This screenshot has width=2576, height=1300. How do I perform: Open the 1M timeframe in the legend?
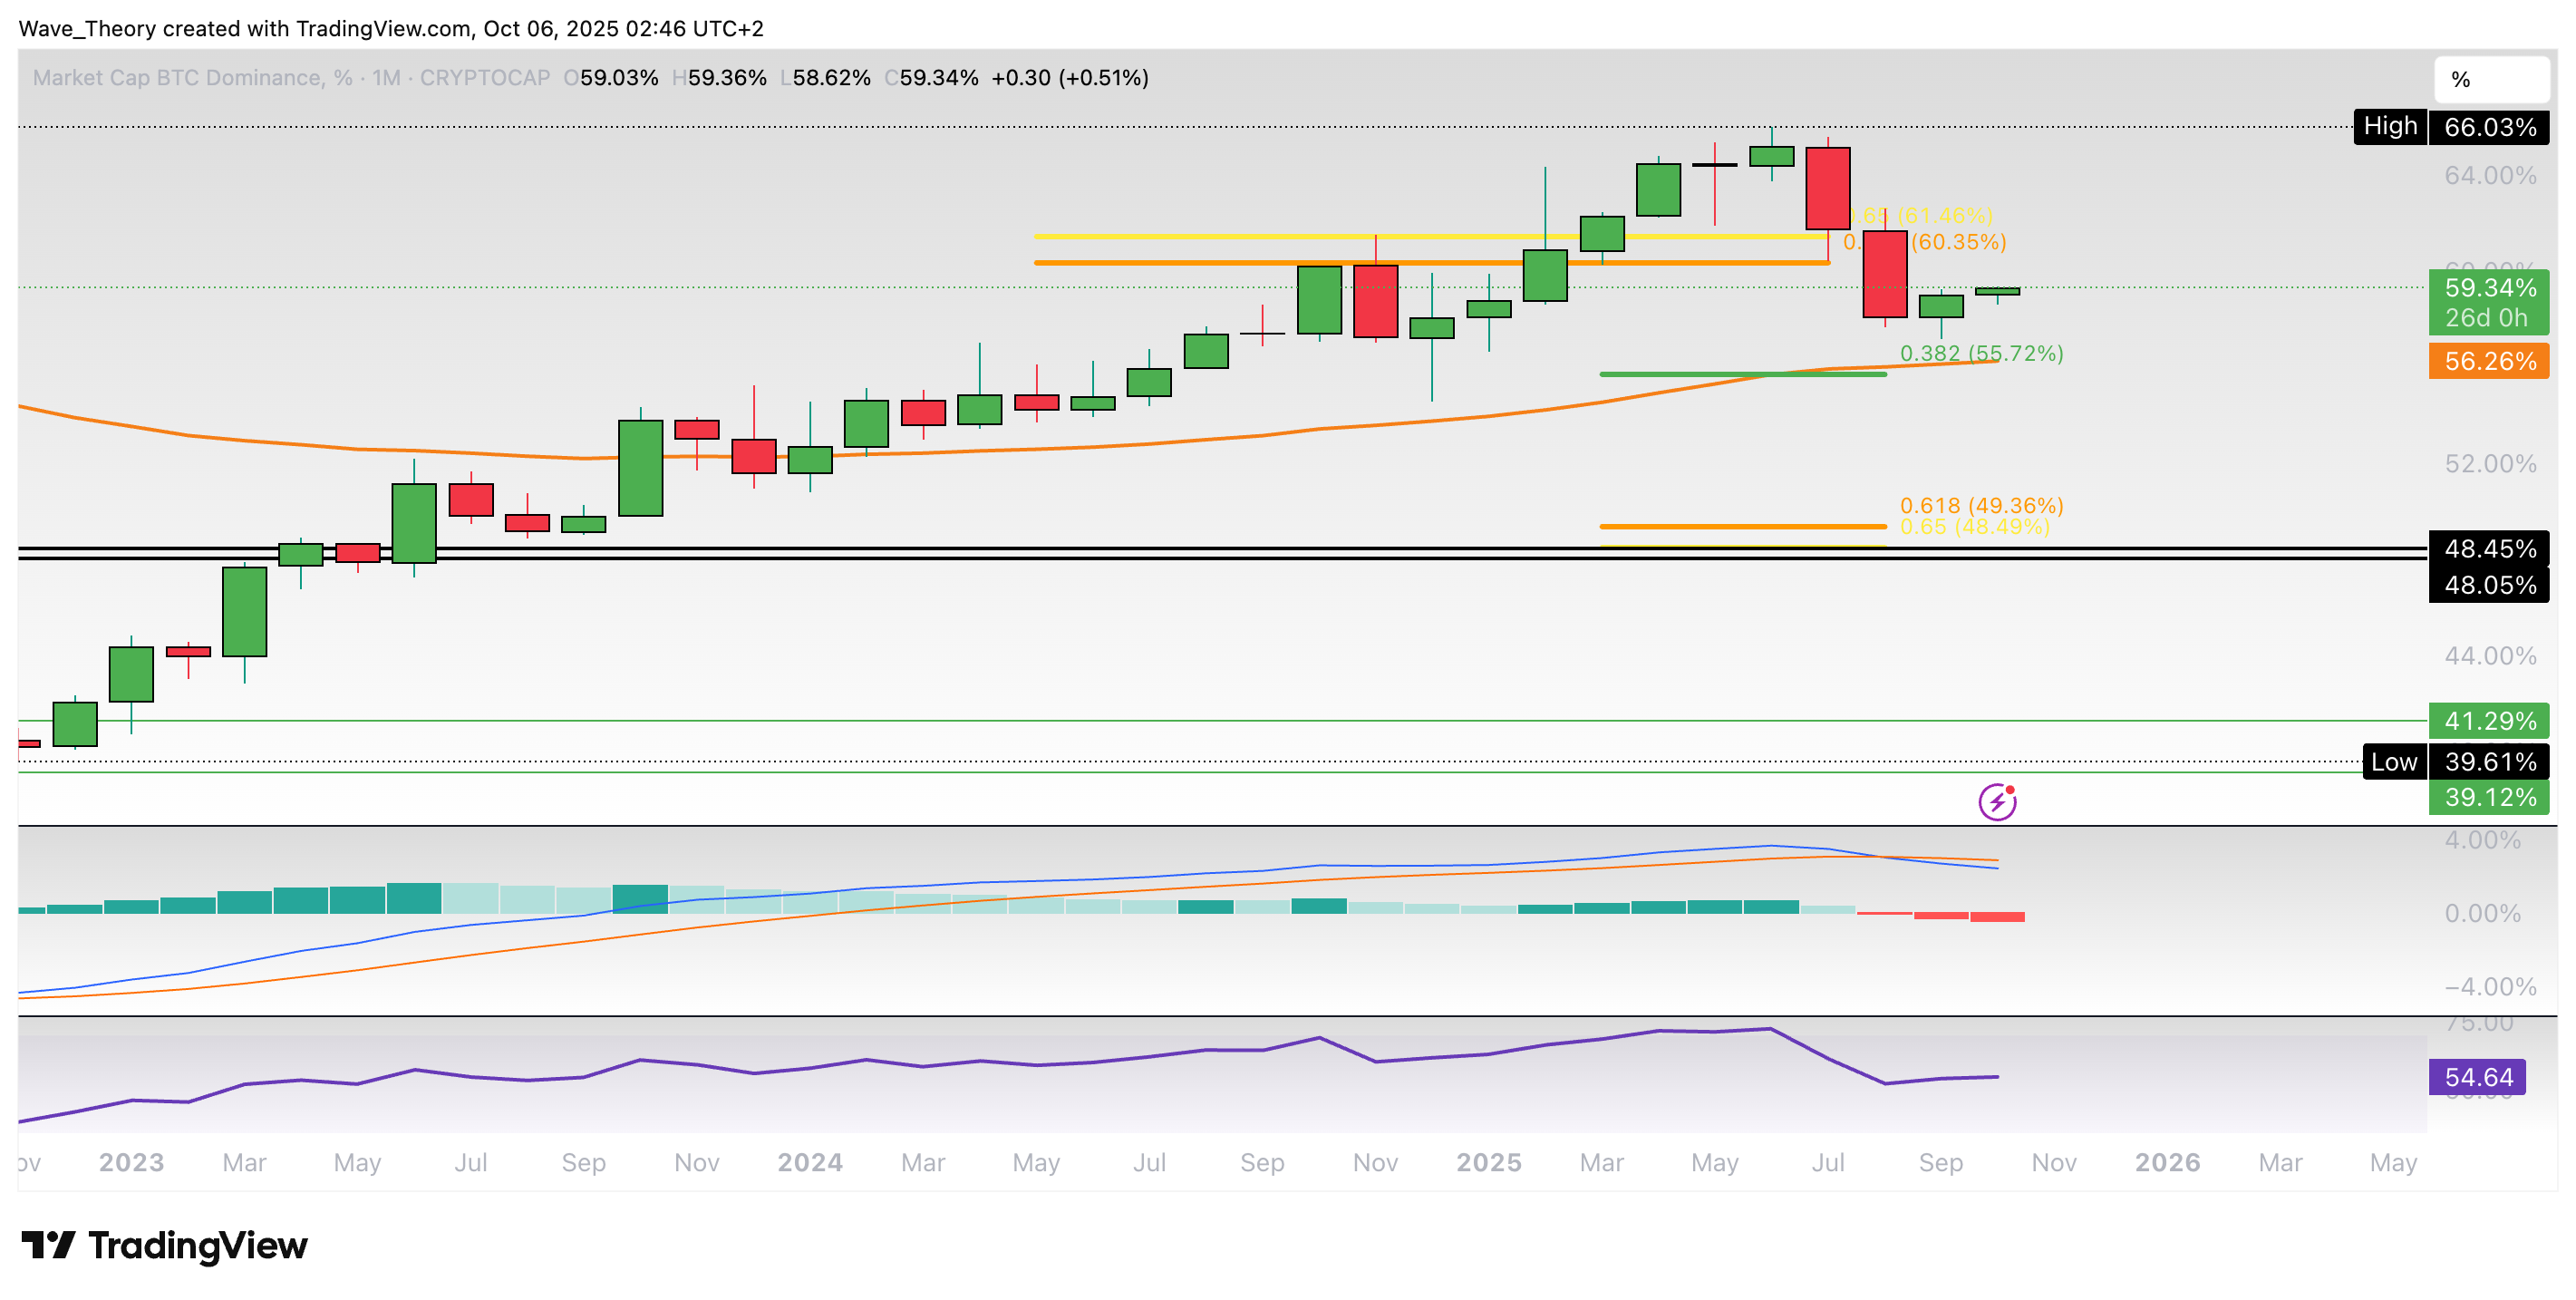pos(385,78)
